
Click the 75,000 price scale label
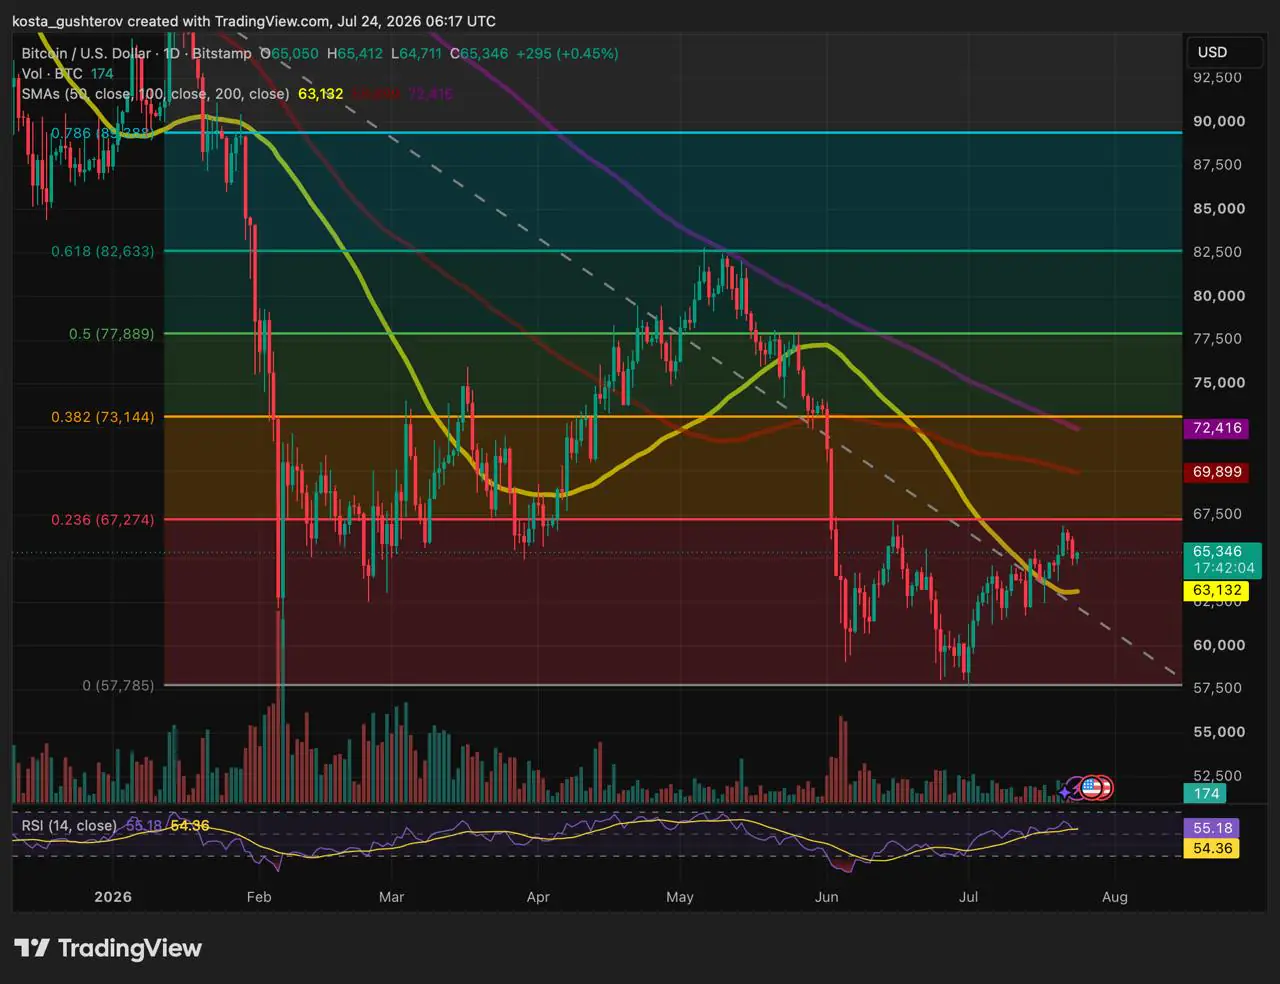pyautogui.click(x=1219, y=382)
